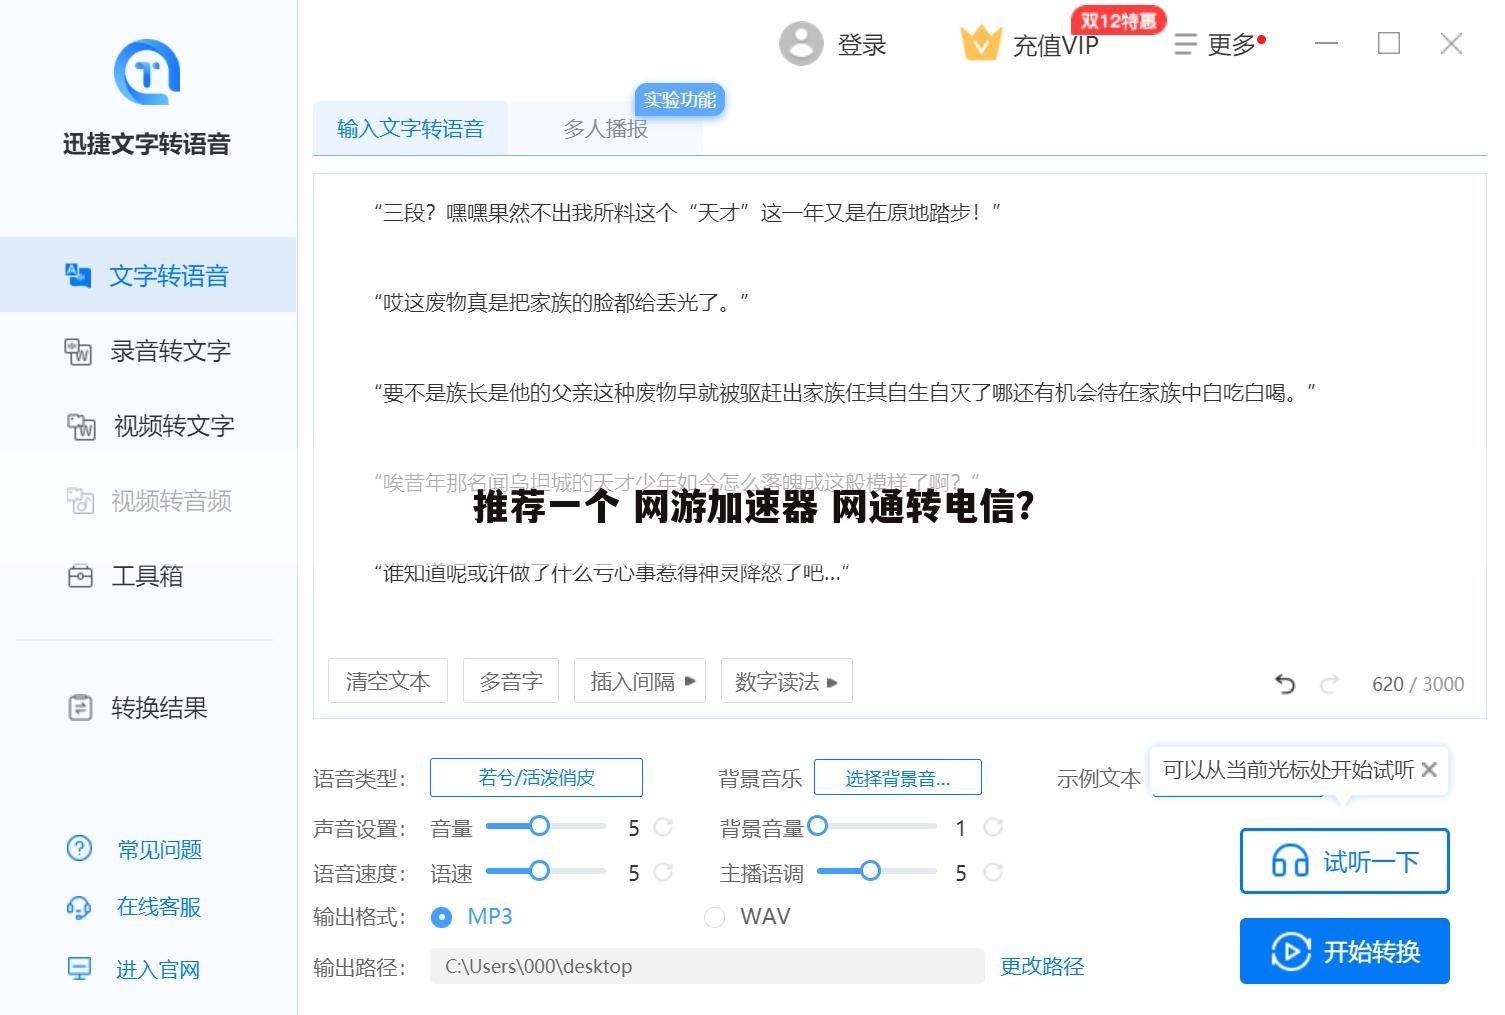Dismiss the 可以从当前光标处开始试听 tooltip
The height and width of the screenshot is (1015, 1505).
1429,769
